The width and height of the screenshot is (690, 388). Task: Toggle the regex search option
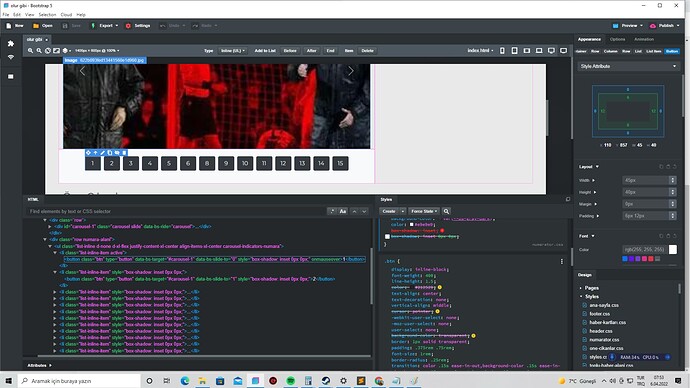(x=332, y=212)
